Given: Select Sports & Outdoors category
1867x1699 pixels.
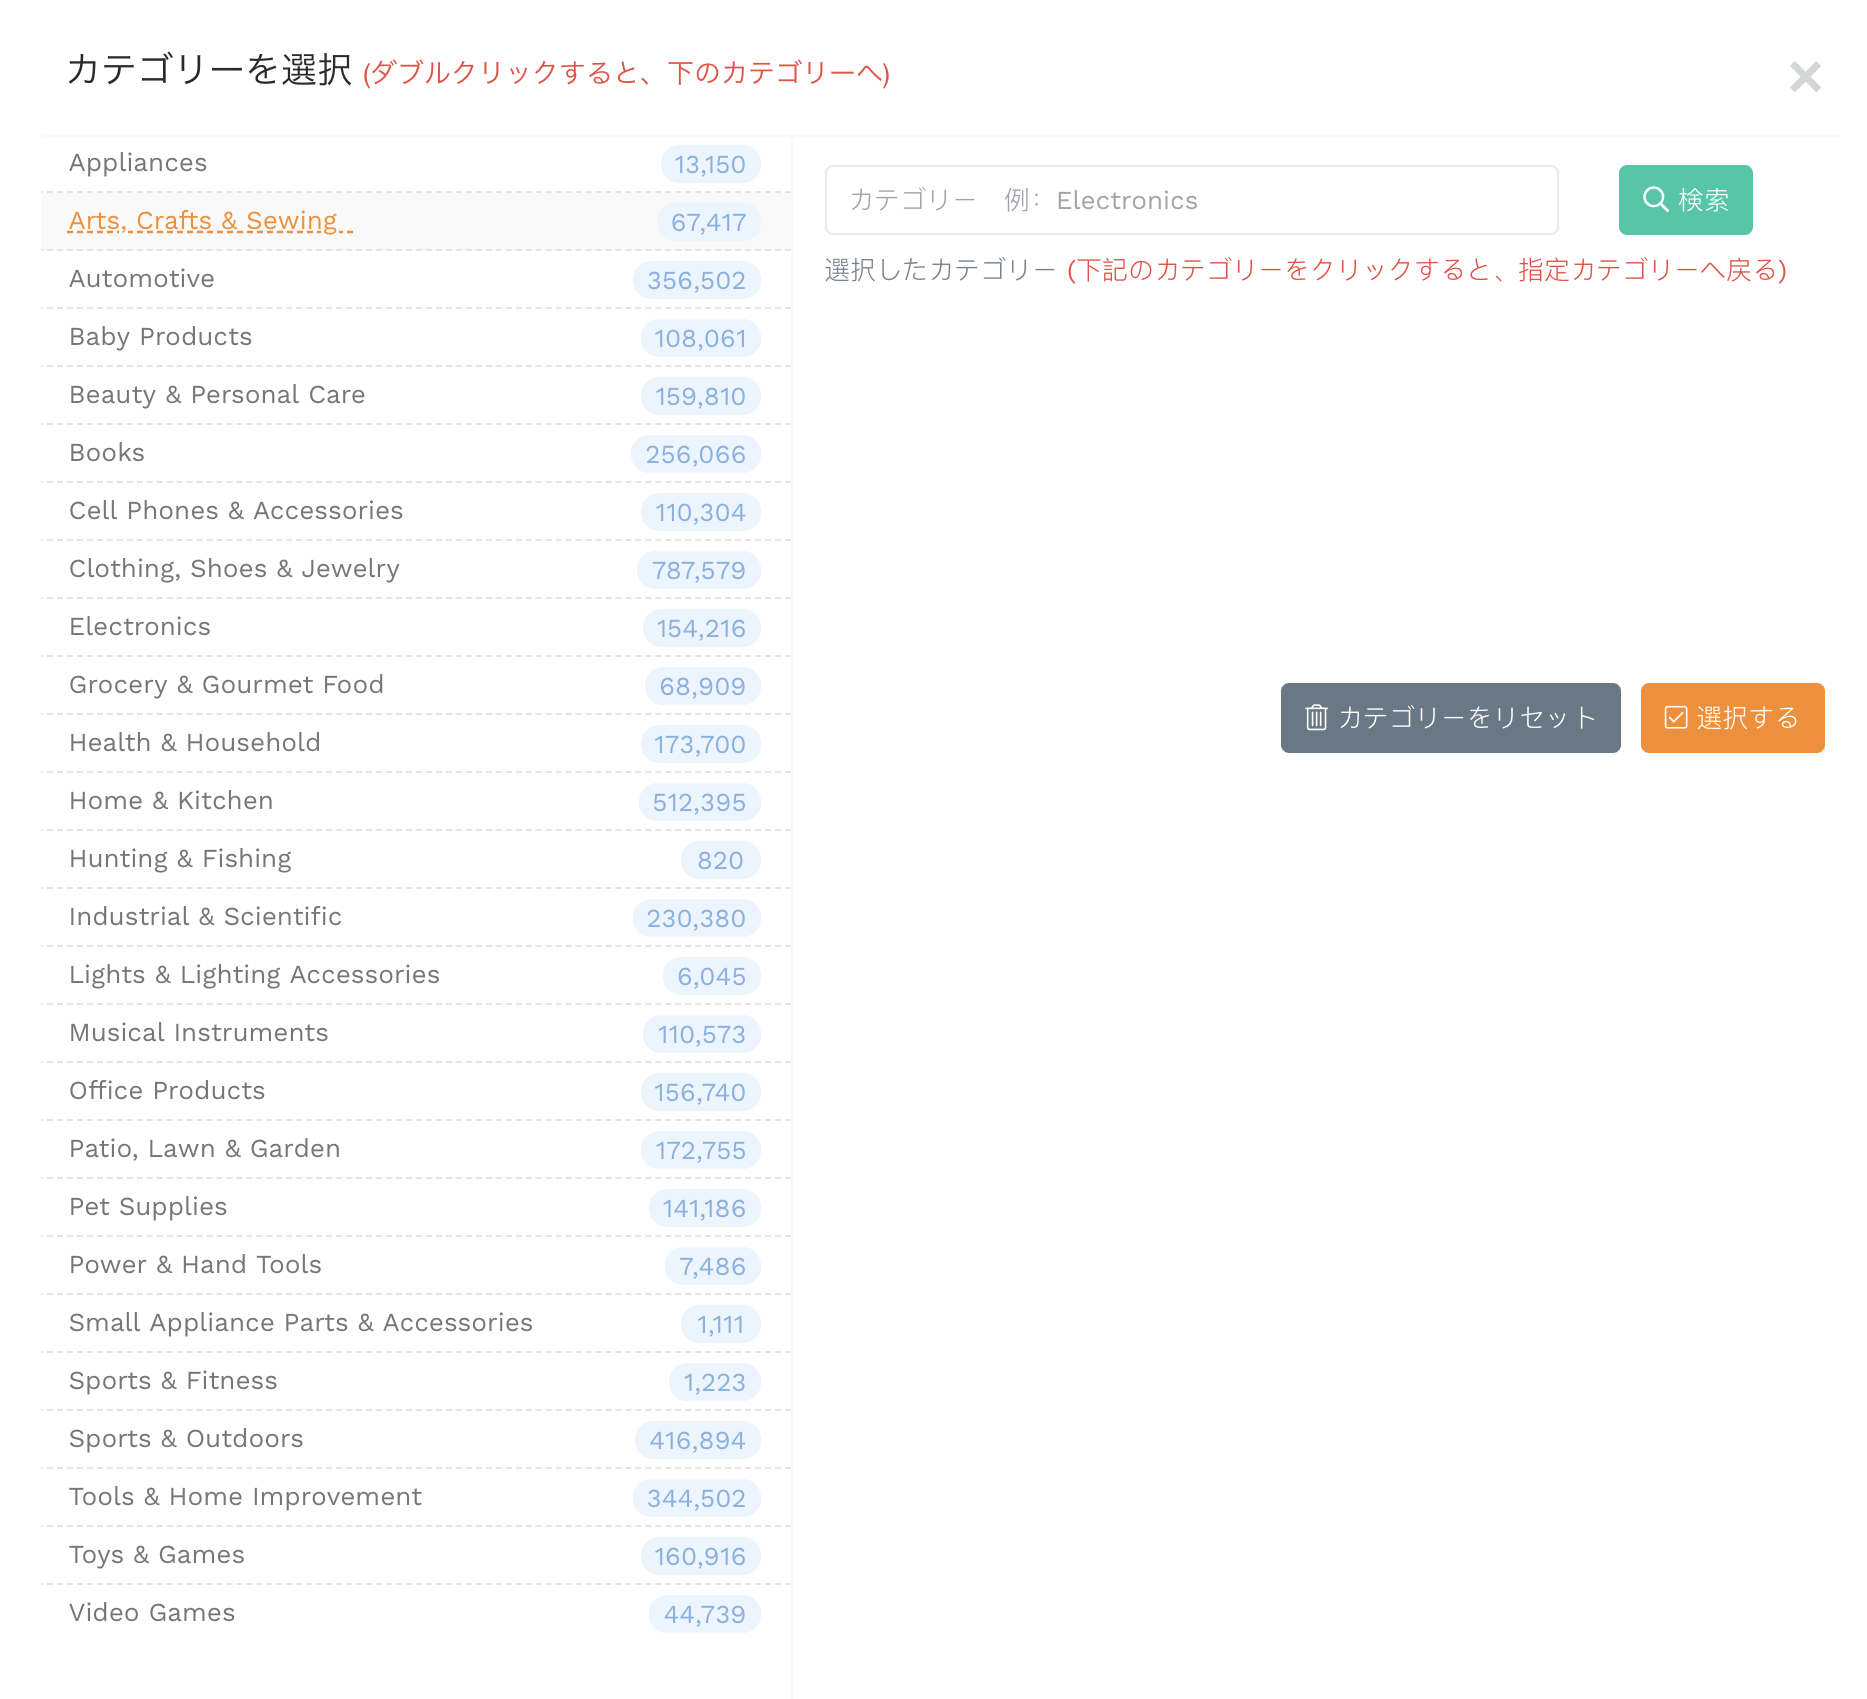Looking at the screenshot, I should coord(416,1440).
